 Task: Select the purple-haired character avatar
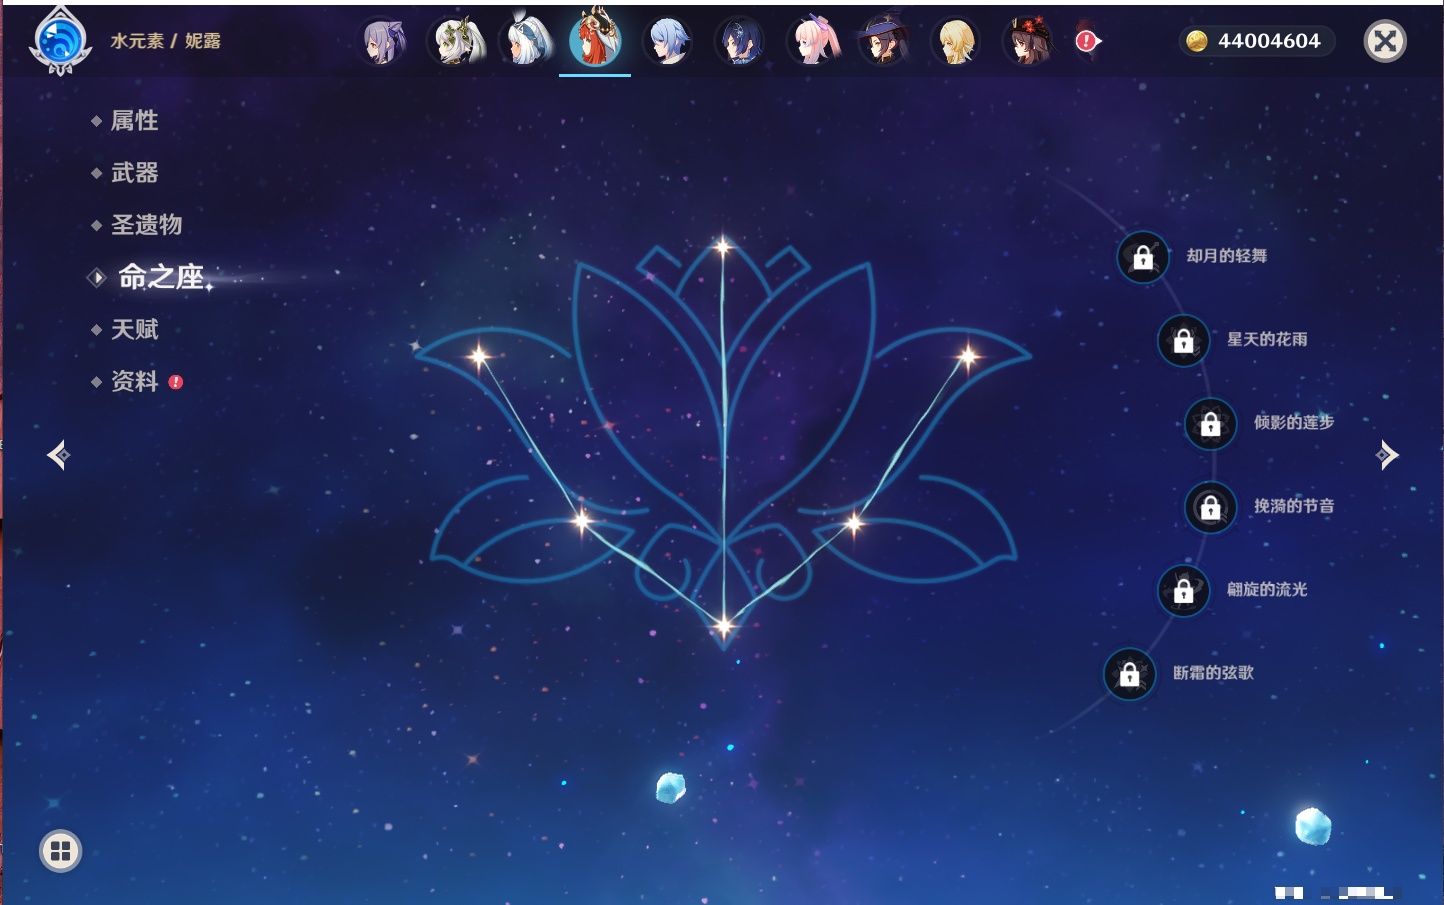[x=382, y=42]
